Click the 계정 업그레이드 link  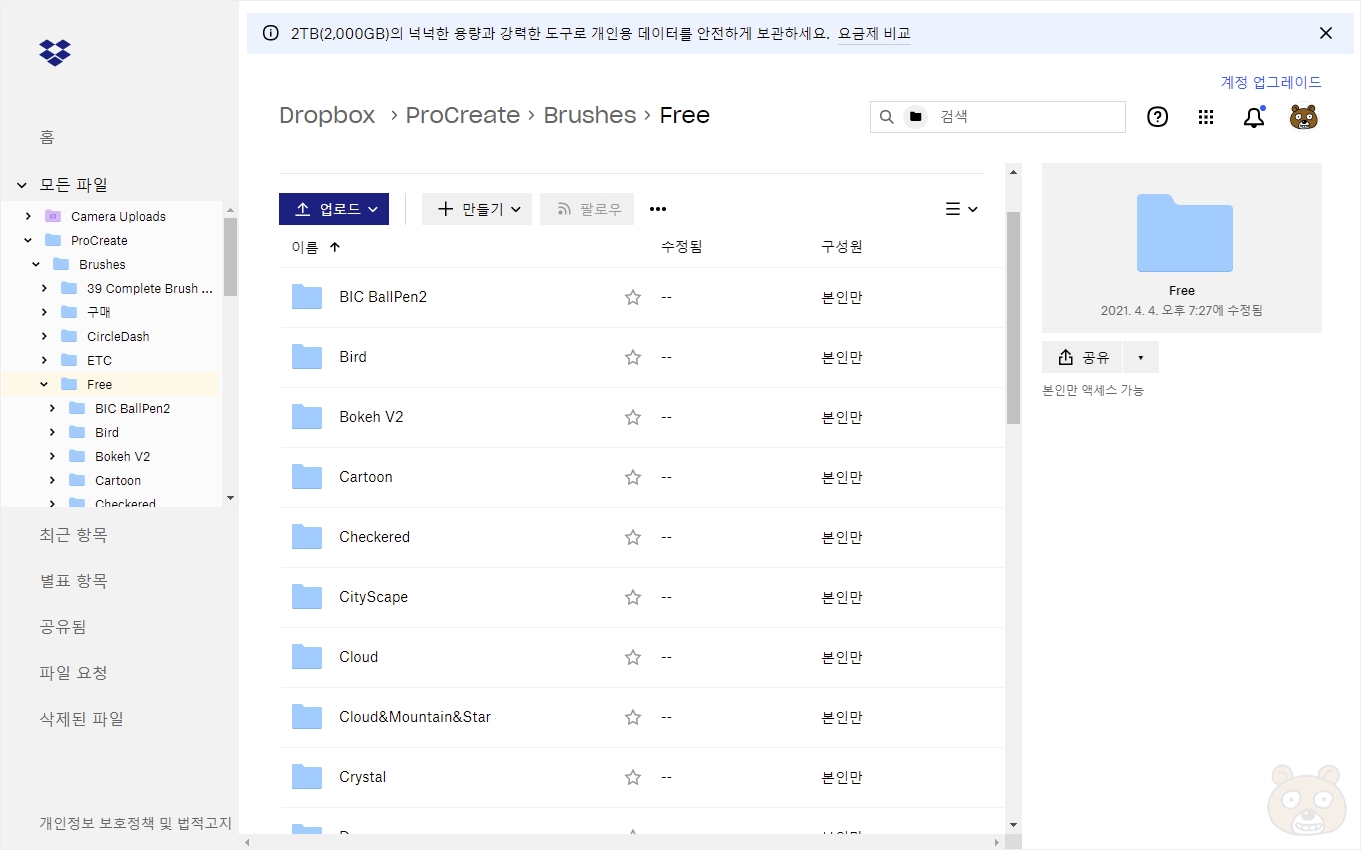[x=1271, y=82]
